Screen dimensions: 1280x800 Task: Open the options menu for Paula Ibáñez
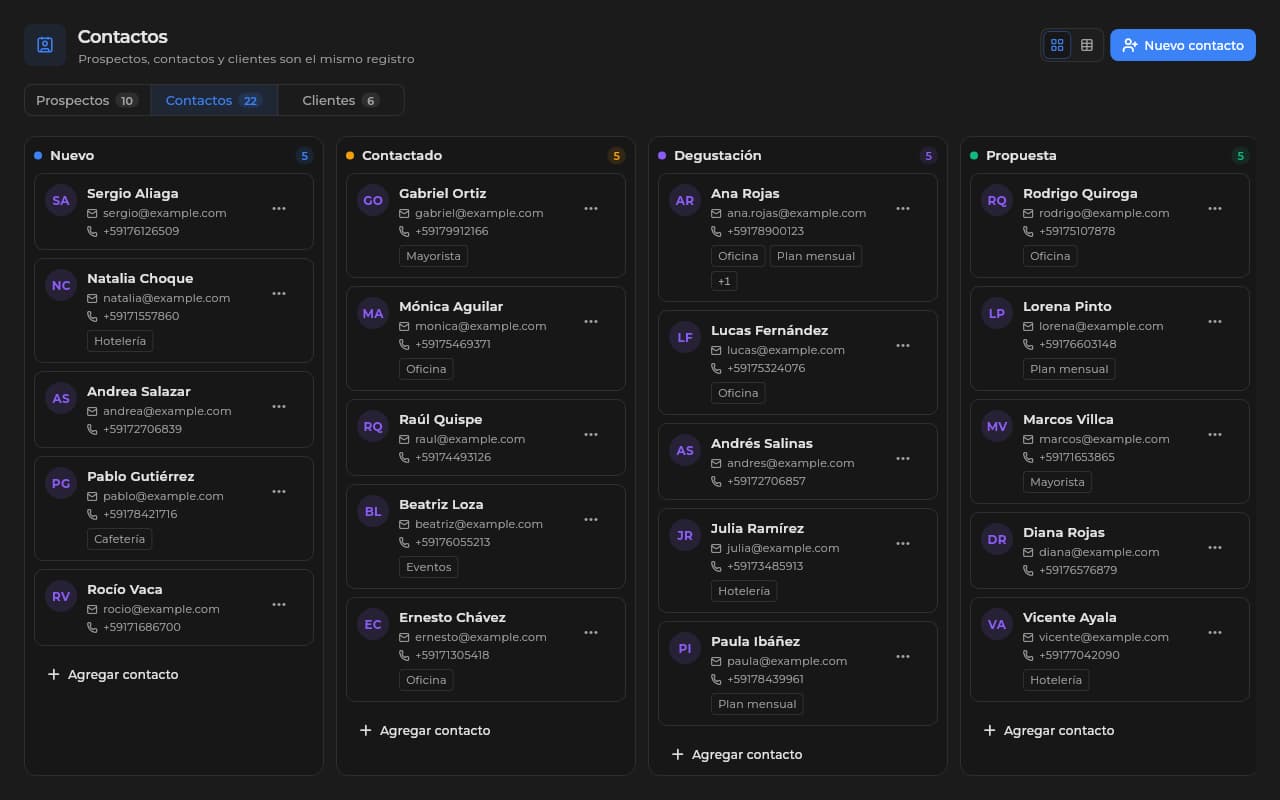point(903,656)
